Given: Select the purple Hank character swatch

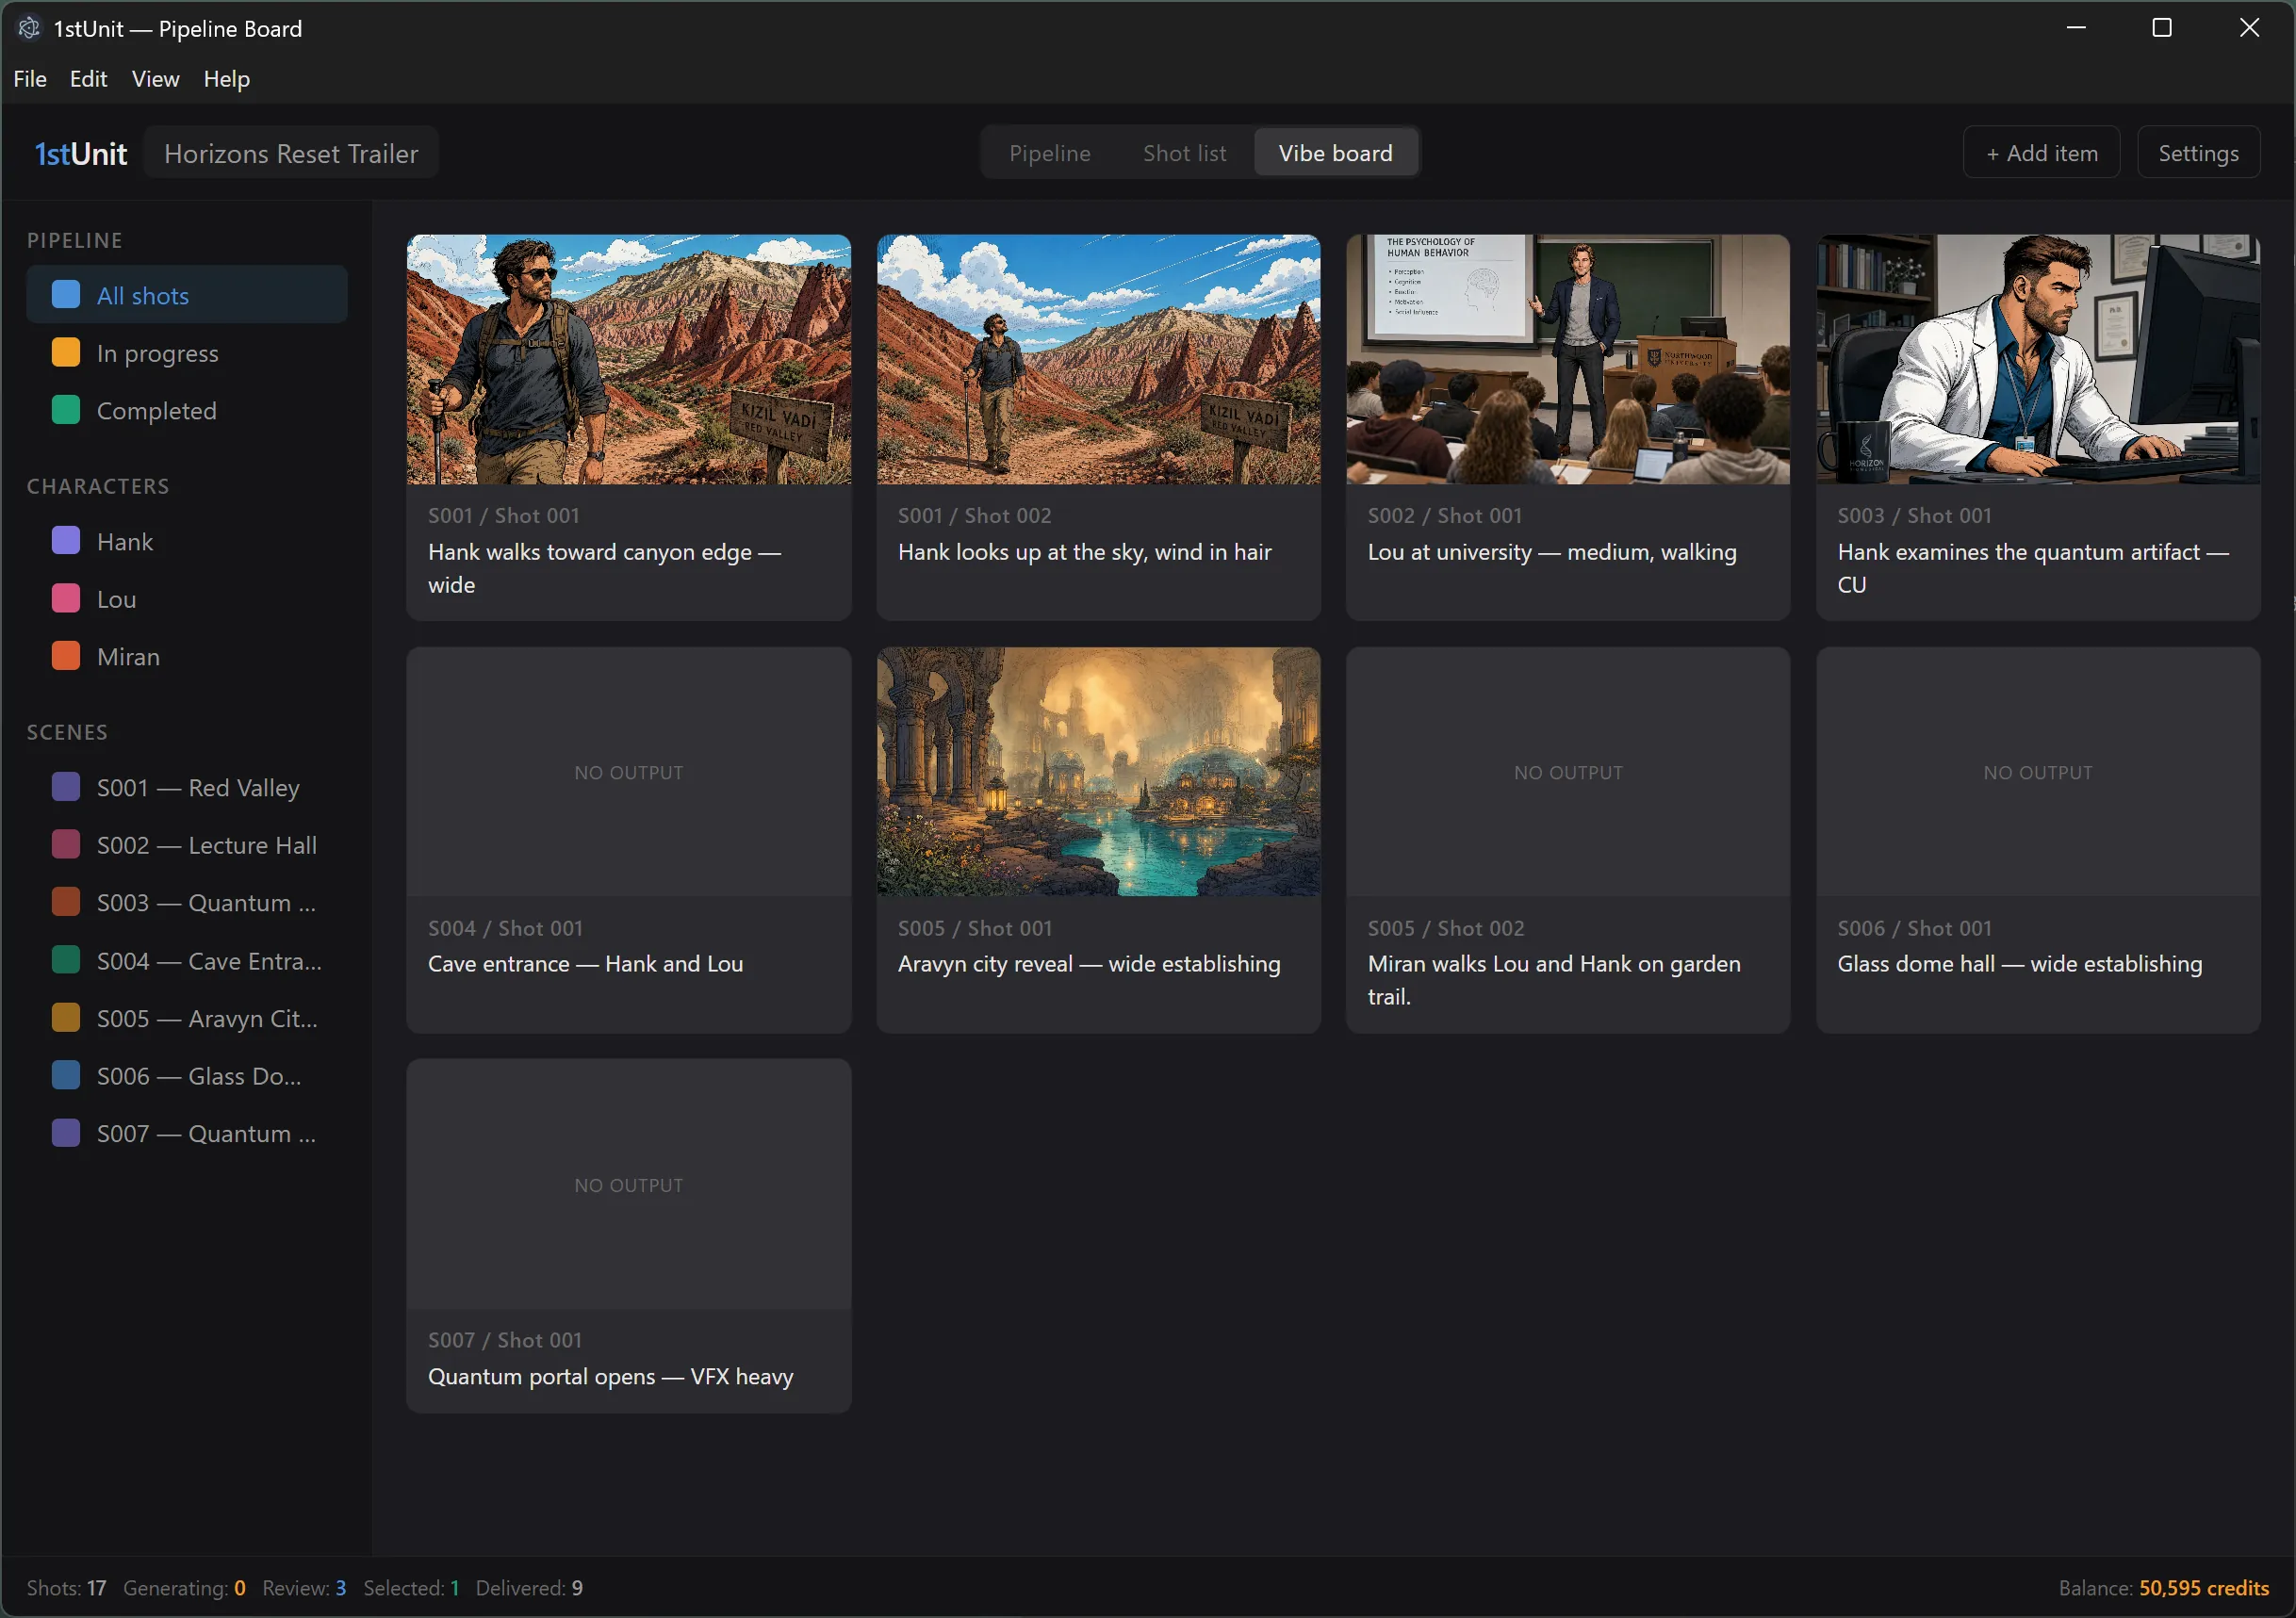Looking at the screenshot, I should 66,541.
